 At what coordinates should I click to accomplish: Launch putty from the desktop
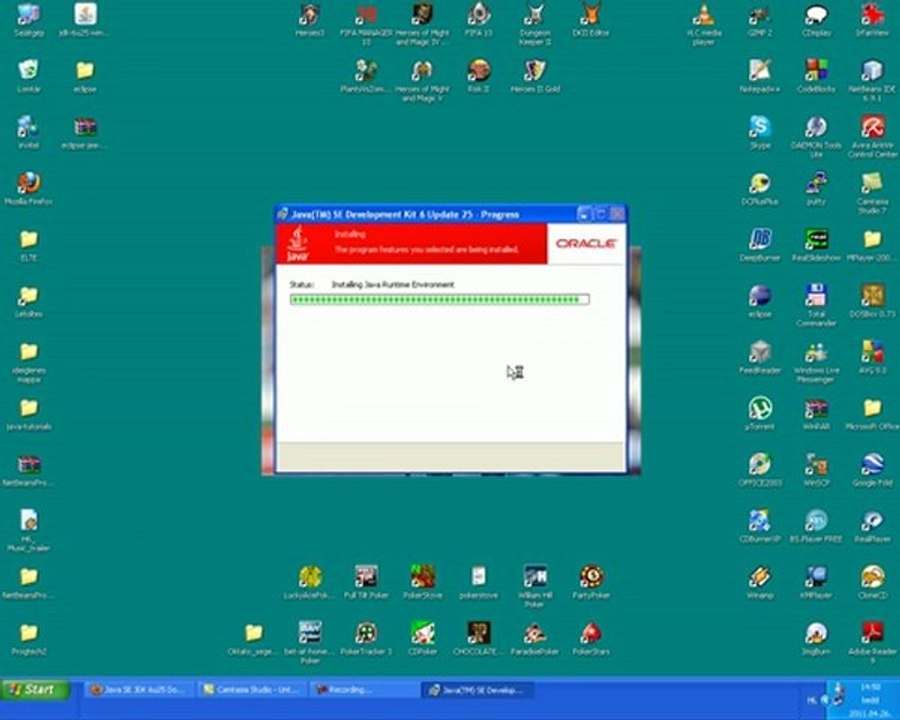click(816, 189)
